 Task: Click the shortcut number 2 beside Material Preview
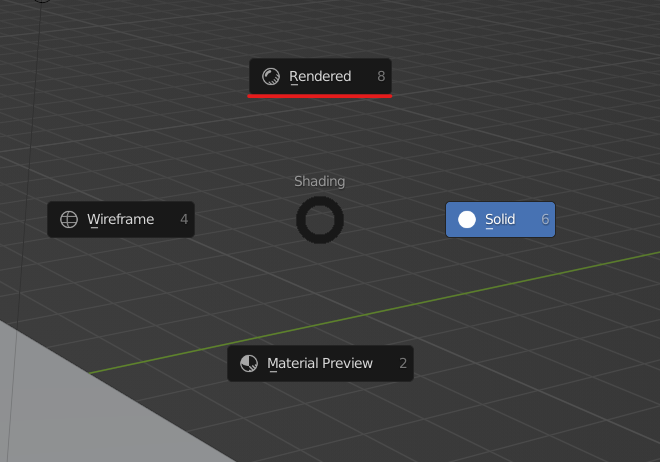(x=403, y=363)
